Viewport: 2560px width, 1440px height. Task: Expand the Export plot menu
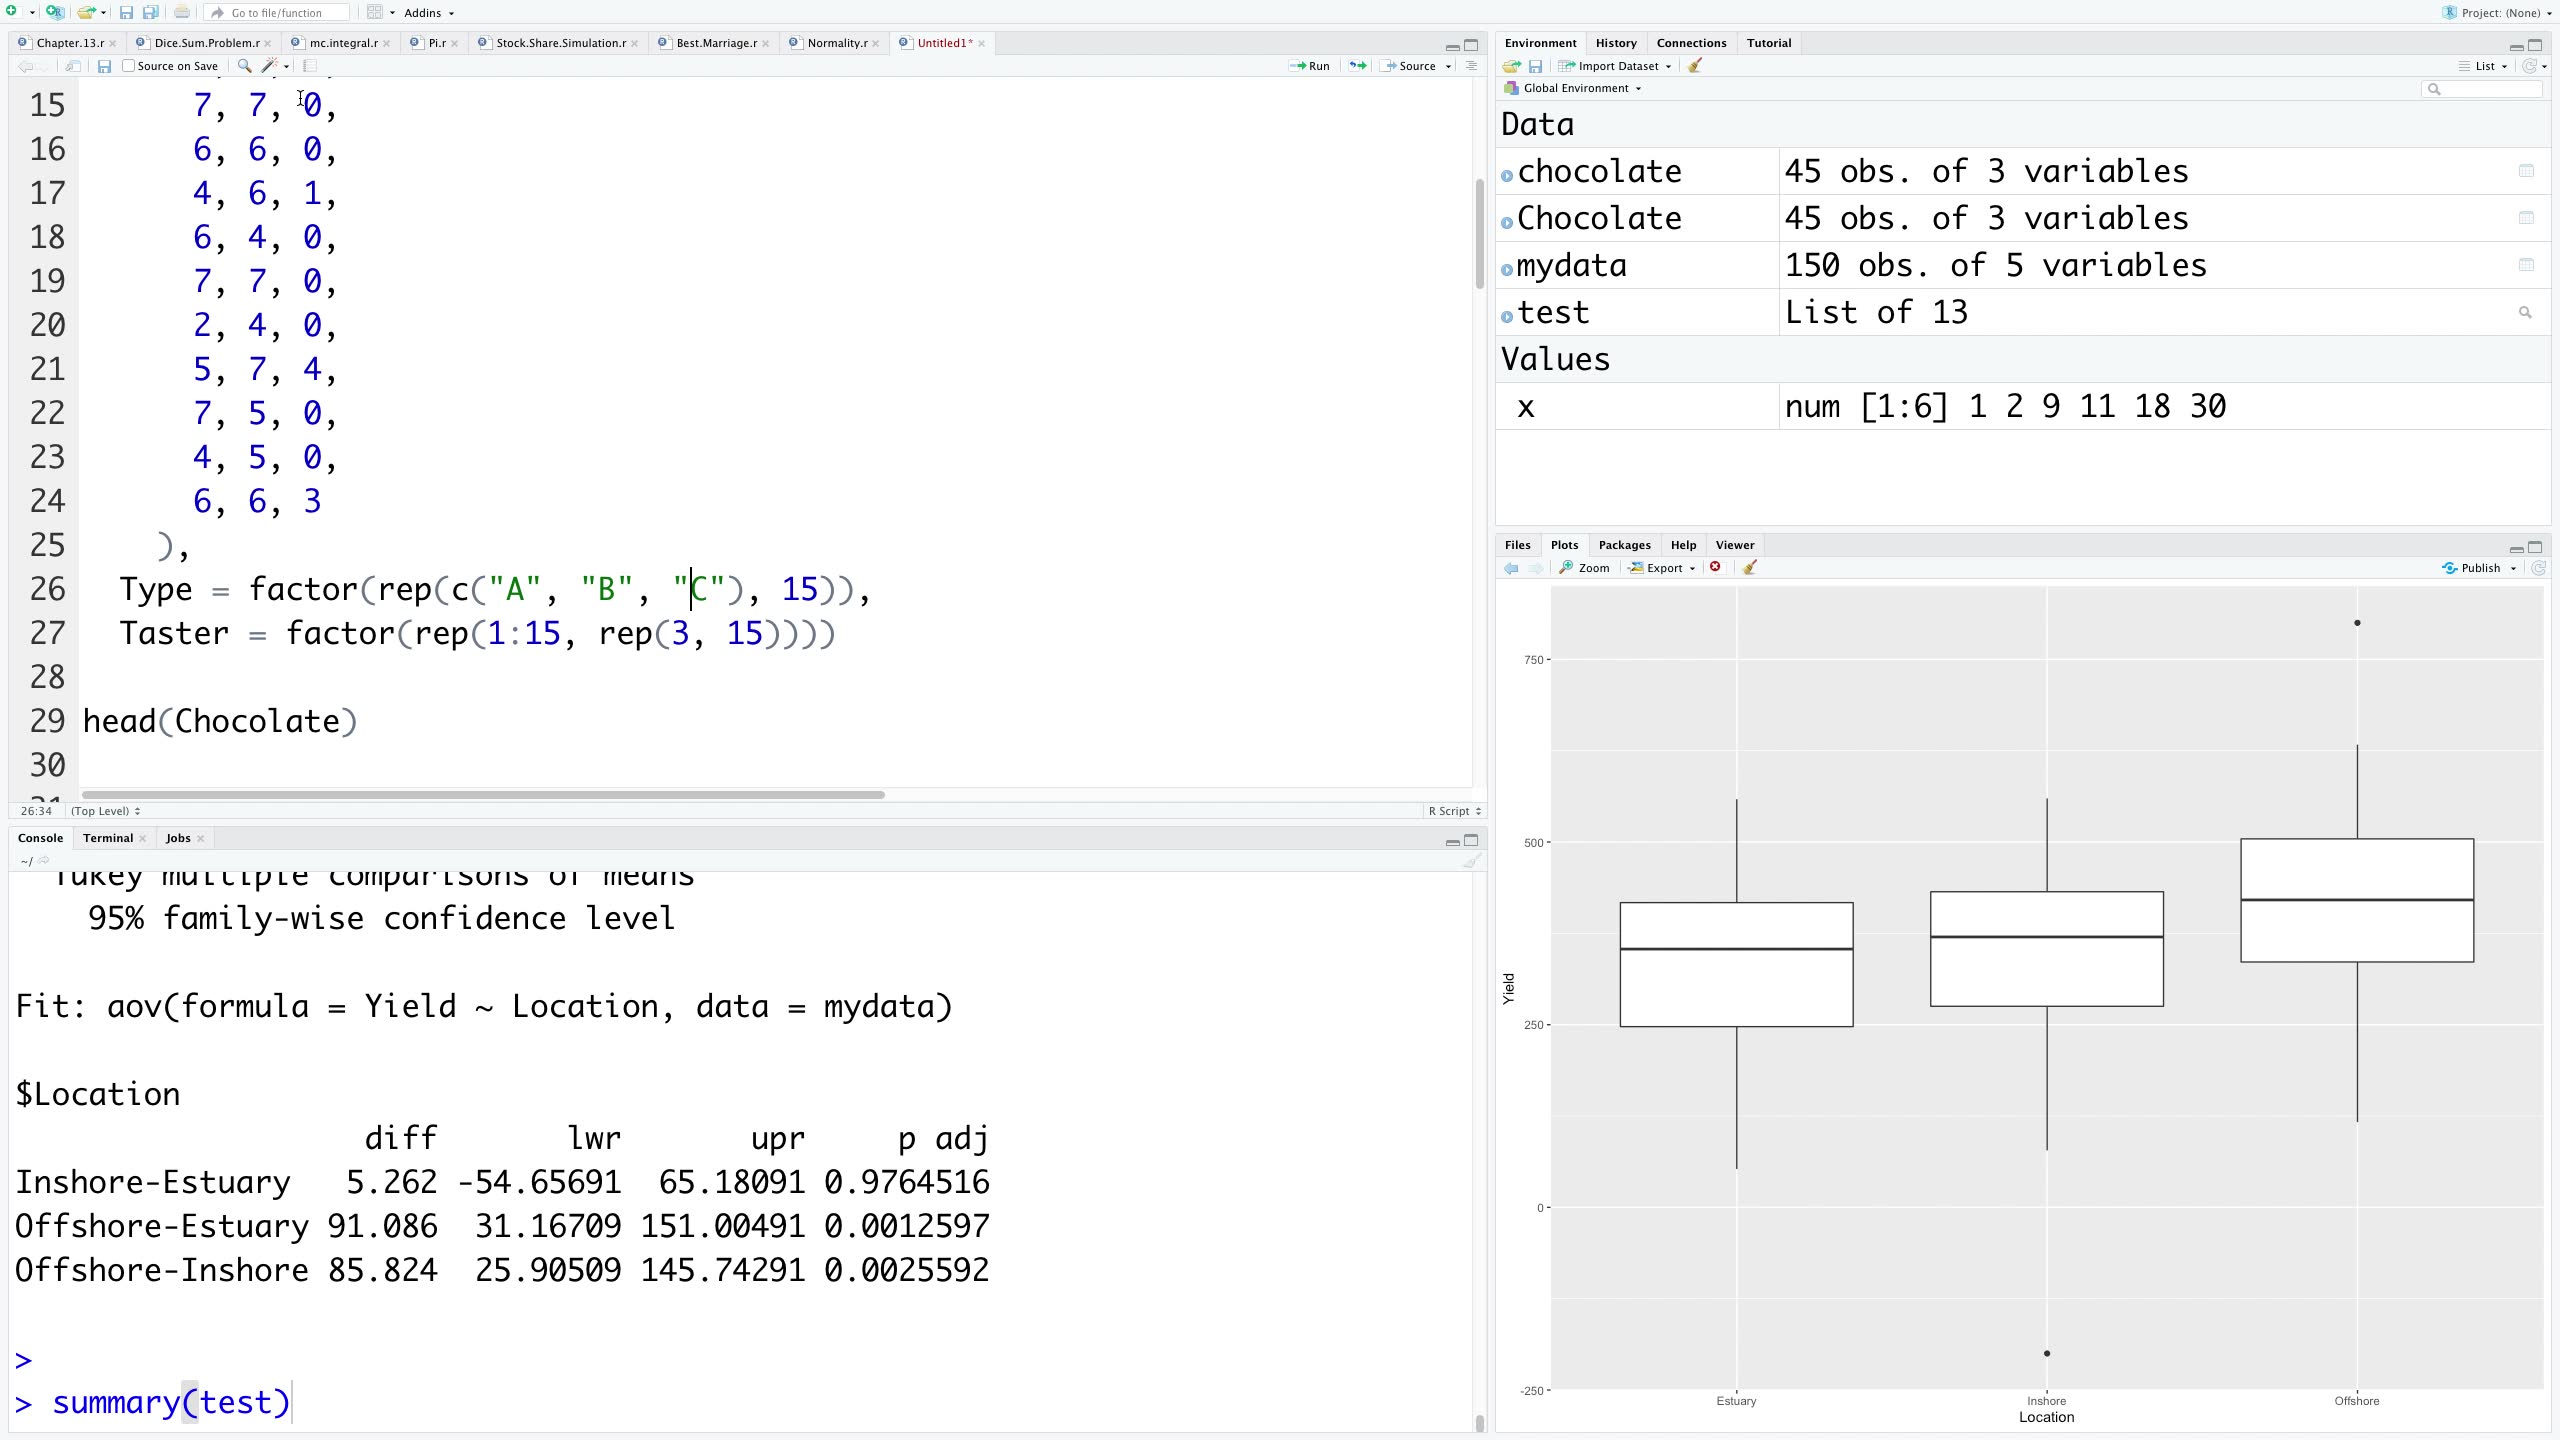tap(1663, 568)
